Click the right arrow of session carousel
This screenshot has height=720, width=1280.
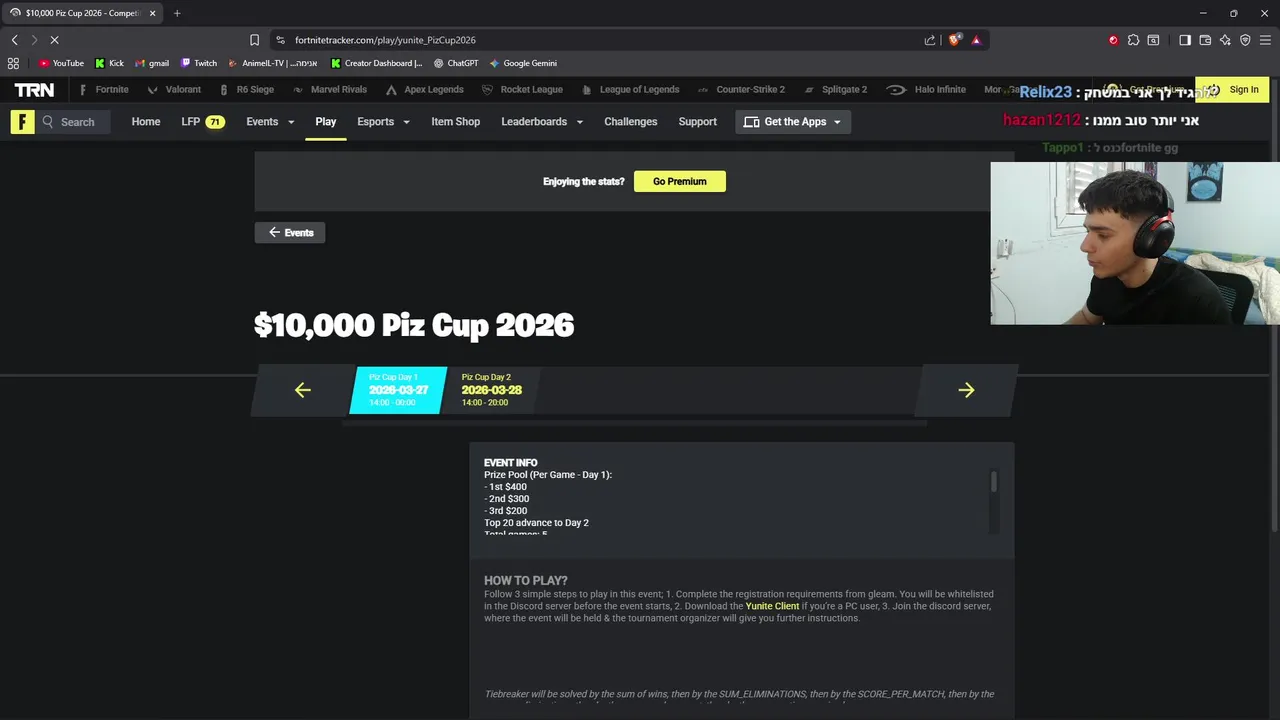tap(966, 390)
